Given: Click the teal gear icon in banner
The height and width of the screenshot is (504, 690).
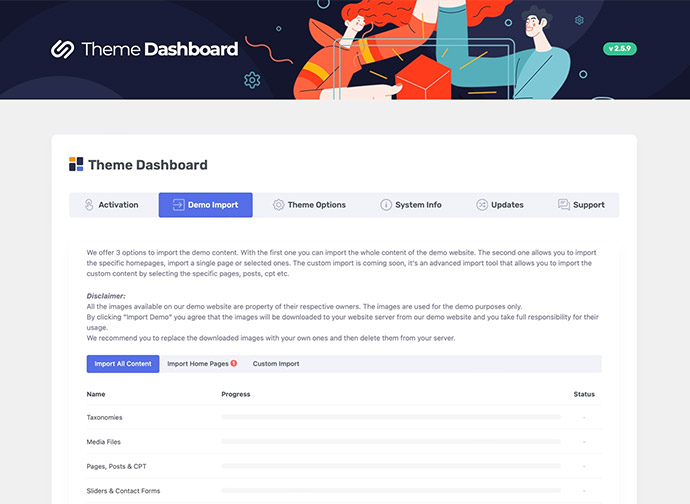Looking at the screenshot, I should click(252, 80).
